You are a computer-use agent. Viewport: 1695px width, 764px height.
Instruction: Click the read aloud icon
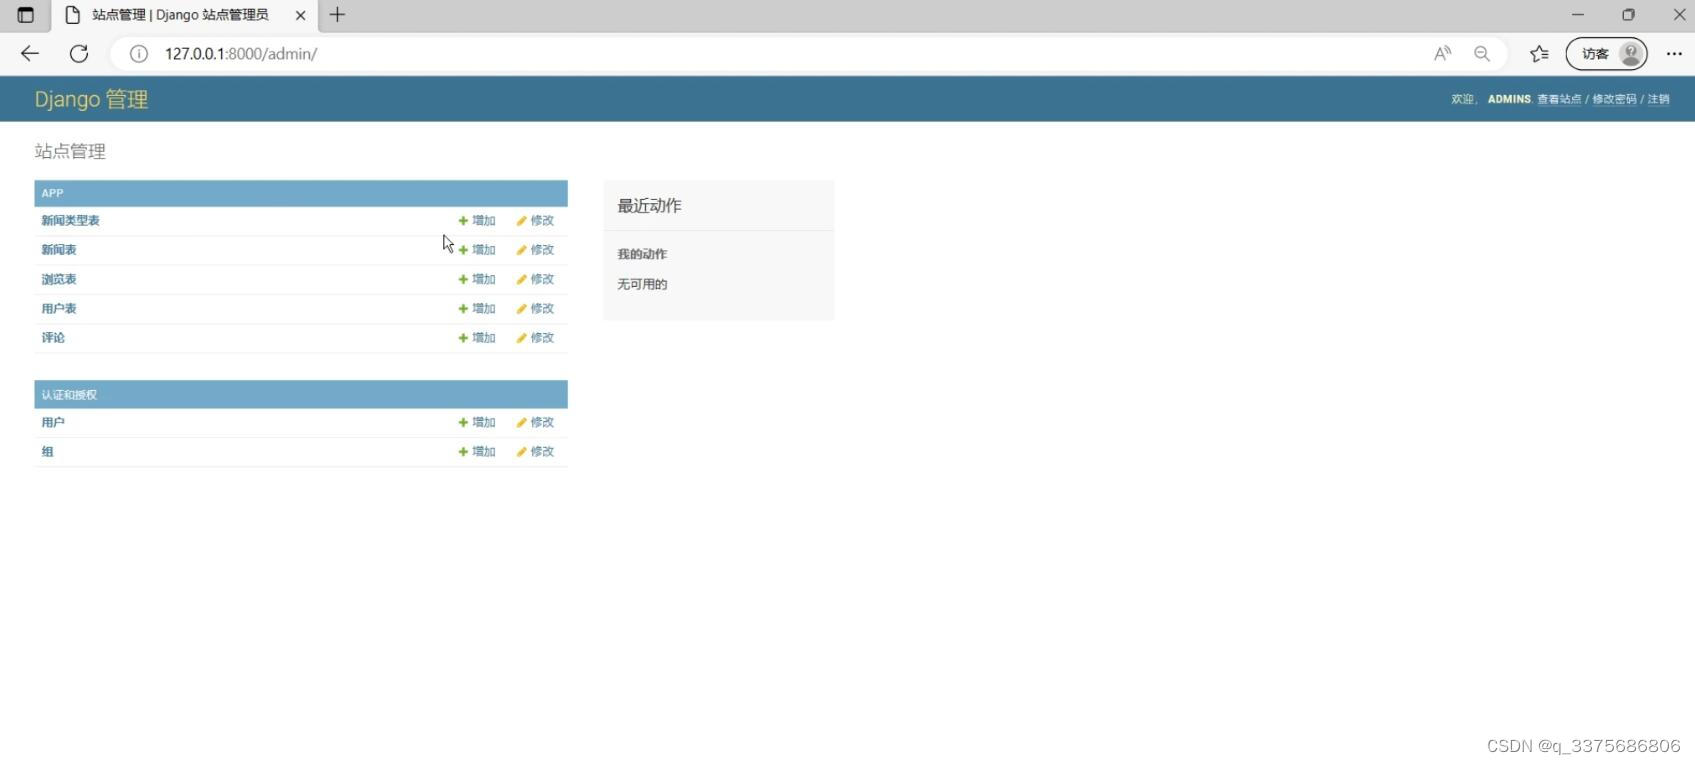pyautogui.click(x=1442, y=54)
